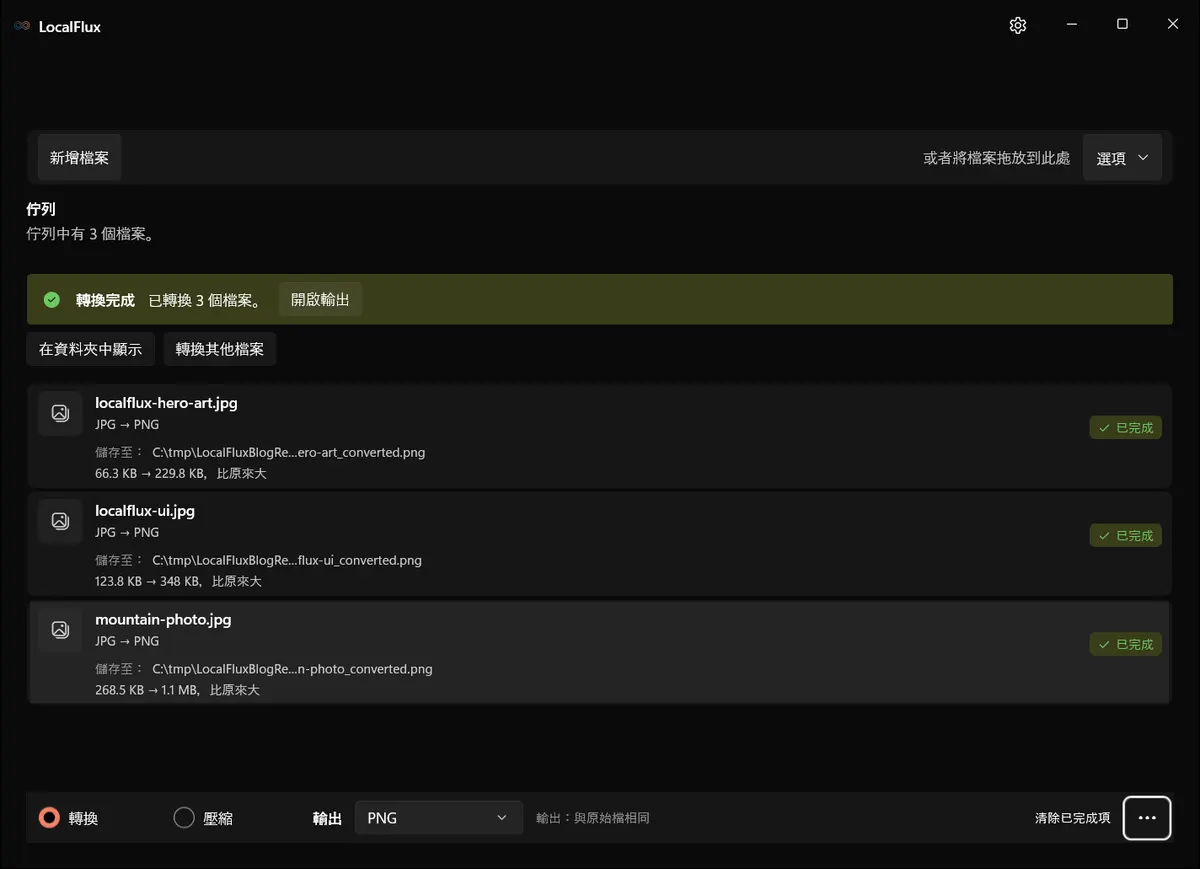Maximize the LocalFlux window

(1122, 25)
